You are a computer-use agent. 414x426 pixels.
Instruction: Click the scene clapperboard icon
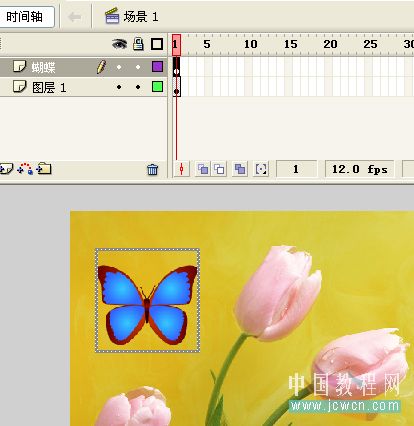coord(112,16)
